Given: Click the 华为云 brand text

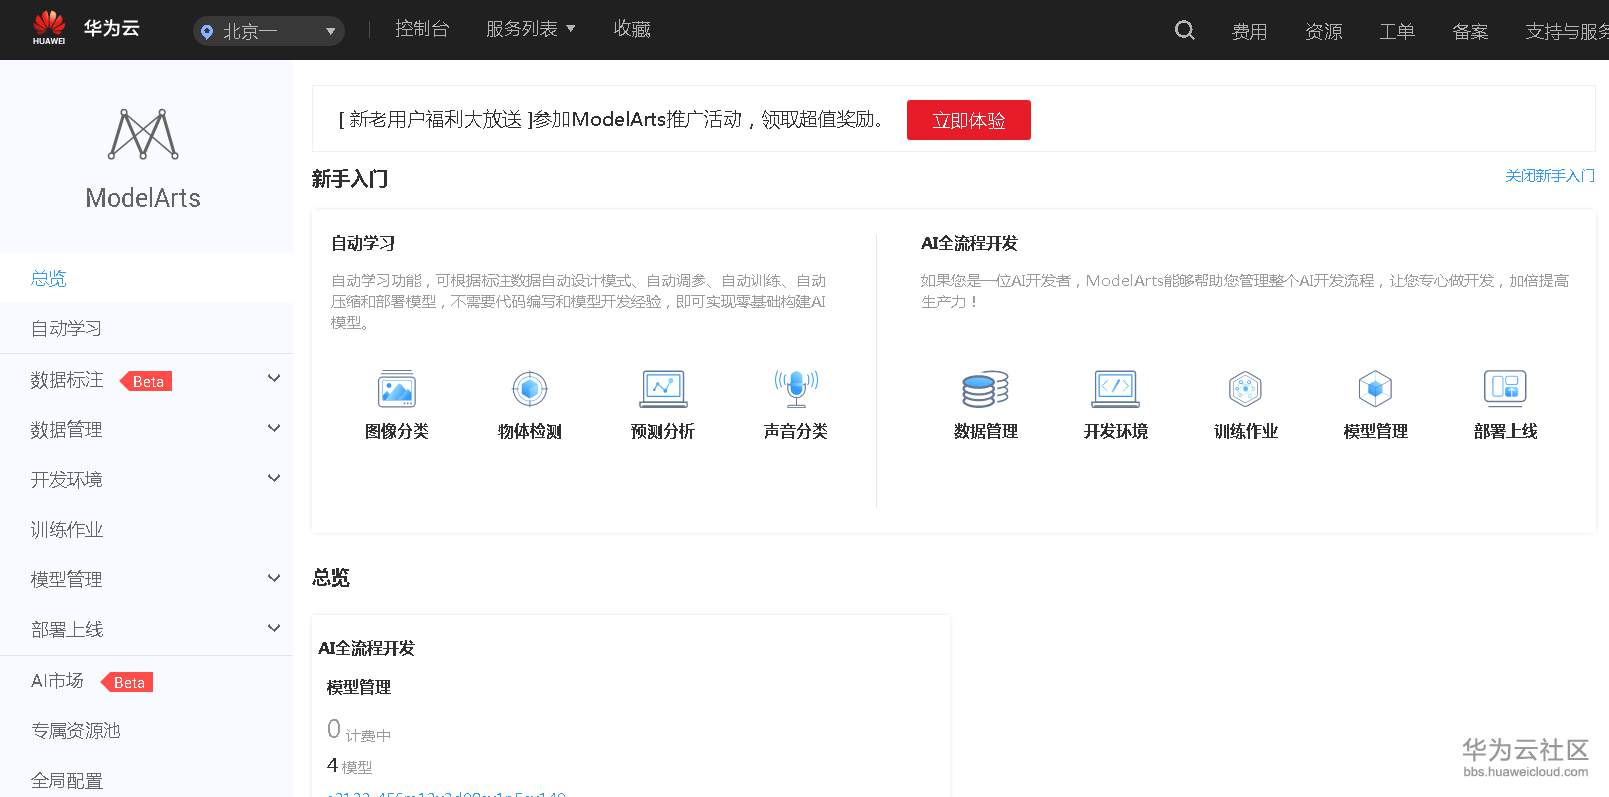Looking at the screenshot, I should pos(112,28).
